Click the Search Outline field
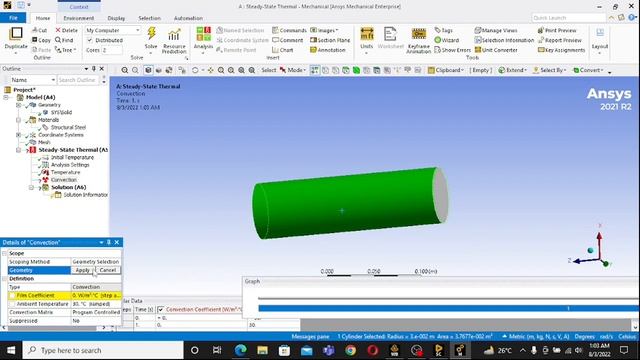Viewport: 640px width, 360px height. [x=78, y=80]
